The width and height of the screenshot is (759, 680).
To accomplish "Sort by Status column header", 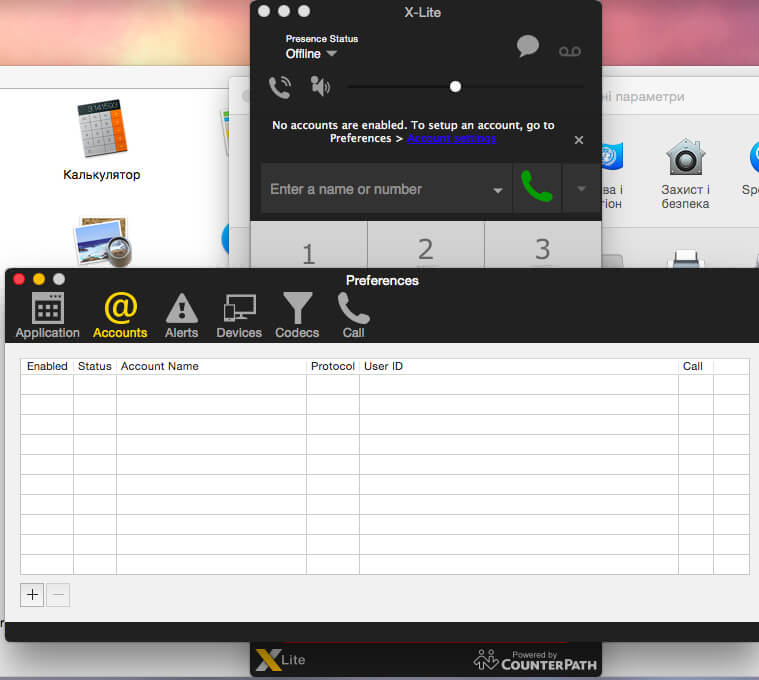I will 95,366.
